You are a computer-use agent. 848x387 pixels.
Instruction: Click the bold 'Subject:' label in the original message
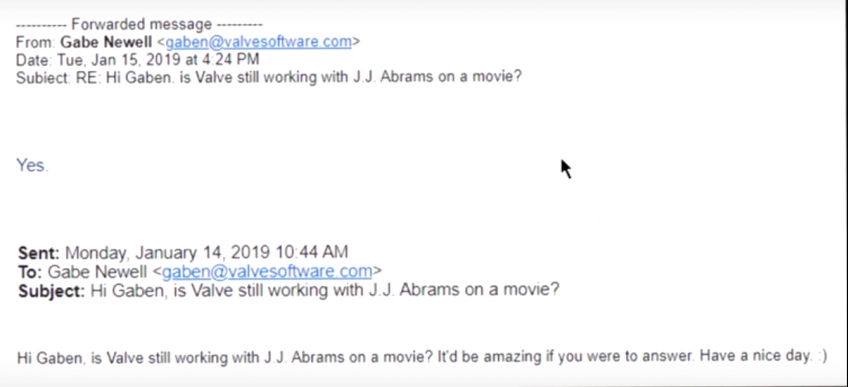(51, 290)
